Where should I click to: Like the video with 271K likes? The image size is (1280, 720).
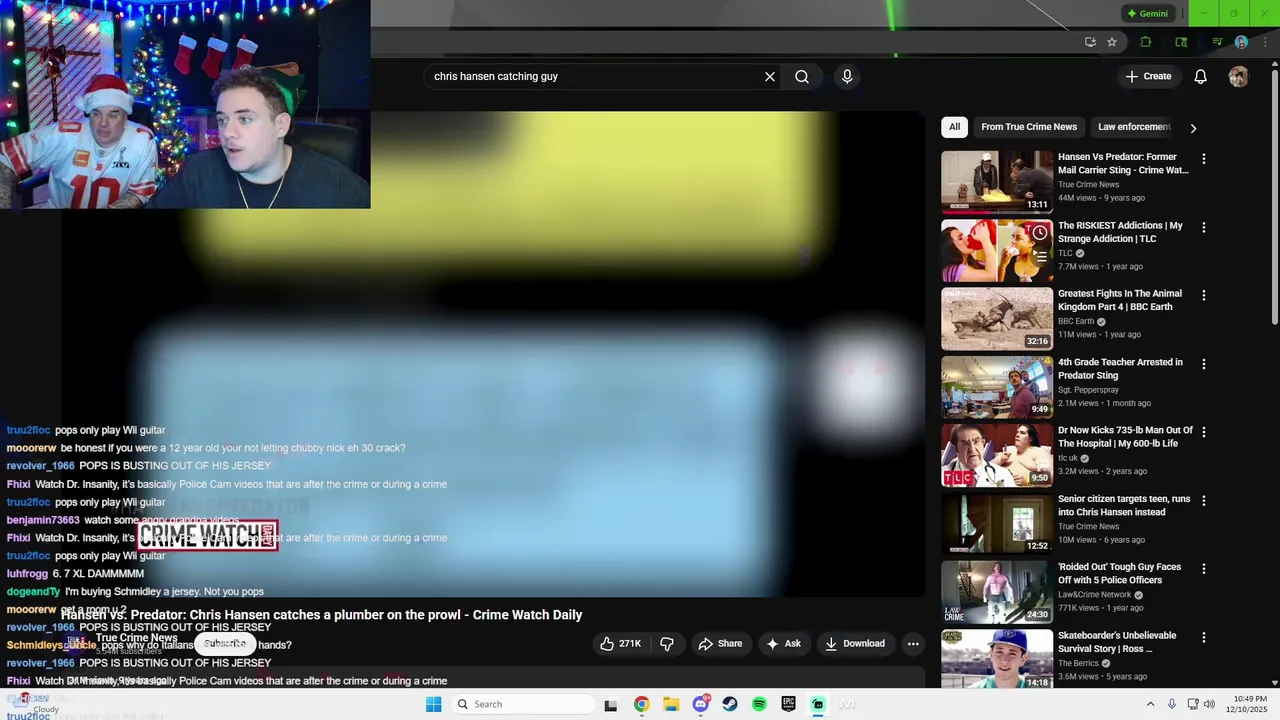pyautogui.click(x=621, y=644)
